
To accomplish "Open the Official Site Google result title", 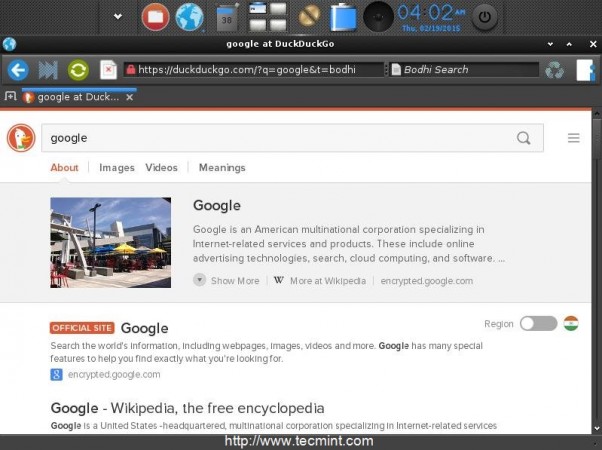I will tap(144, 328).
